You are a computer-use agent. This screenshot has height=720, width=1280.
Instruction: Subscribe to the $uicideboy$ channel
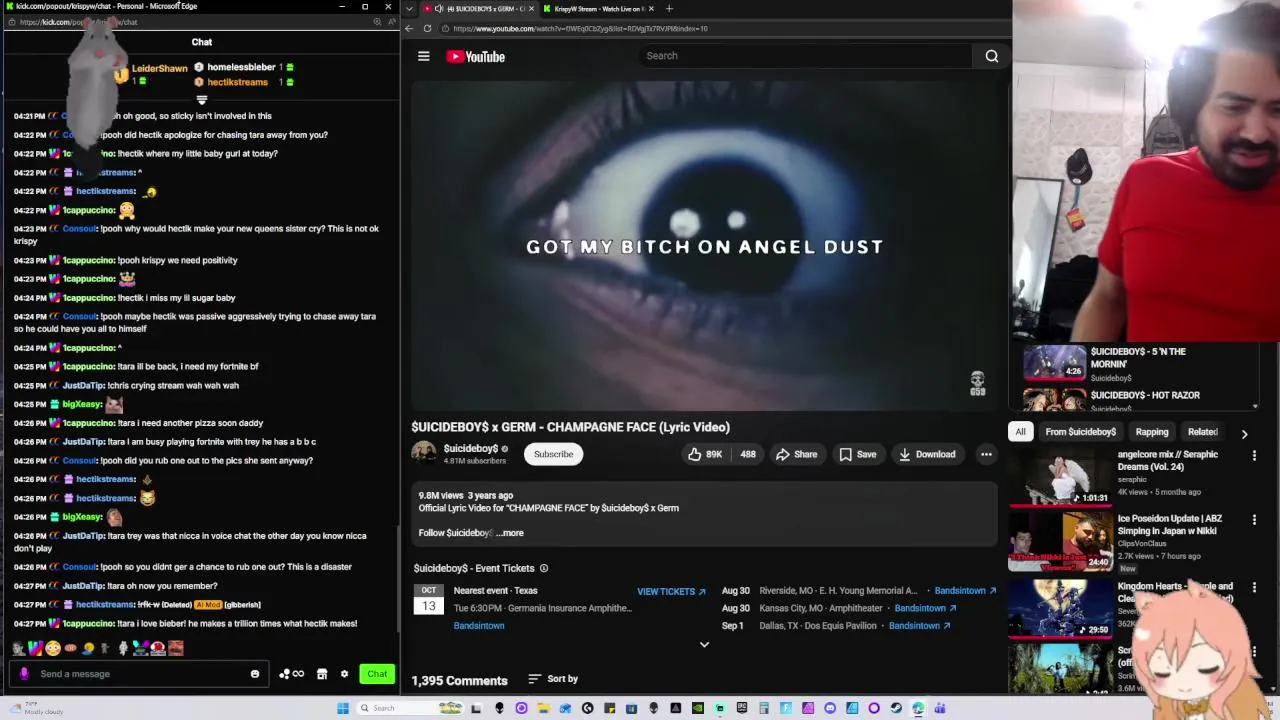pos(553,454)
